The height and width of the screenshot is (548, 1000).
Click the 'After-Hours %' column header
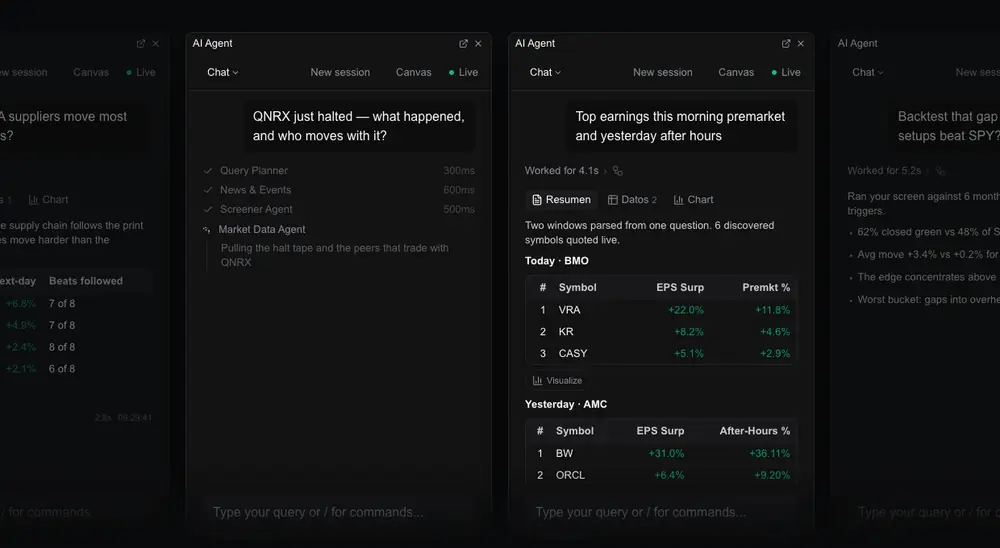click(754, 431)
